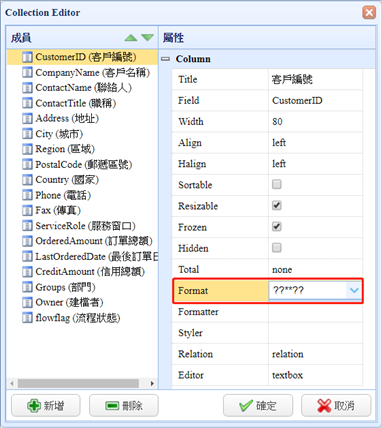382x428 pixels.
Task: Select ServiceRole (服務窗口) in member list
Action: coord(85,226)
